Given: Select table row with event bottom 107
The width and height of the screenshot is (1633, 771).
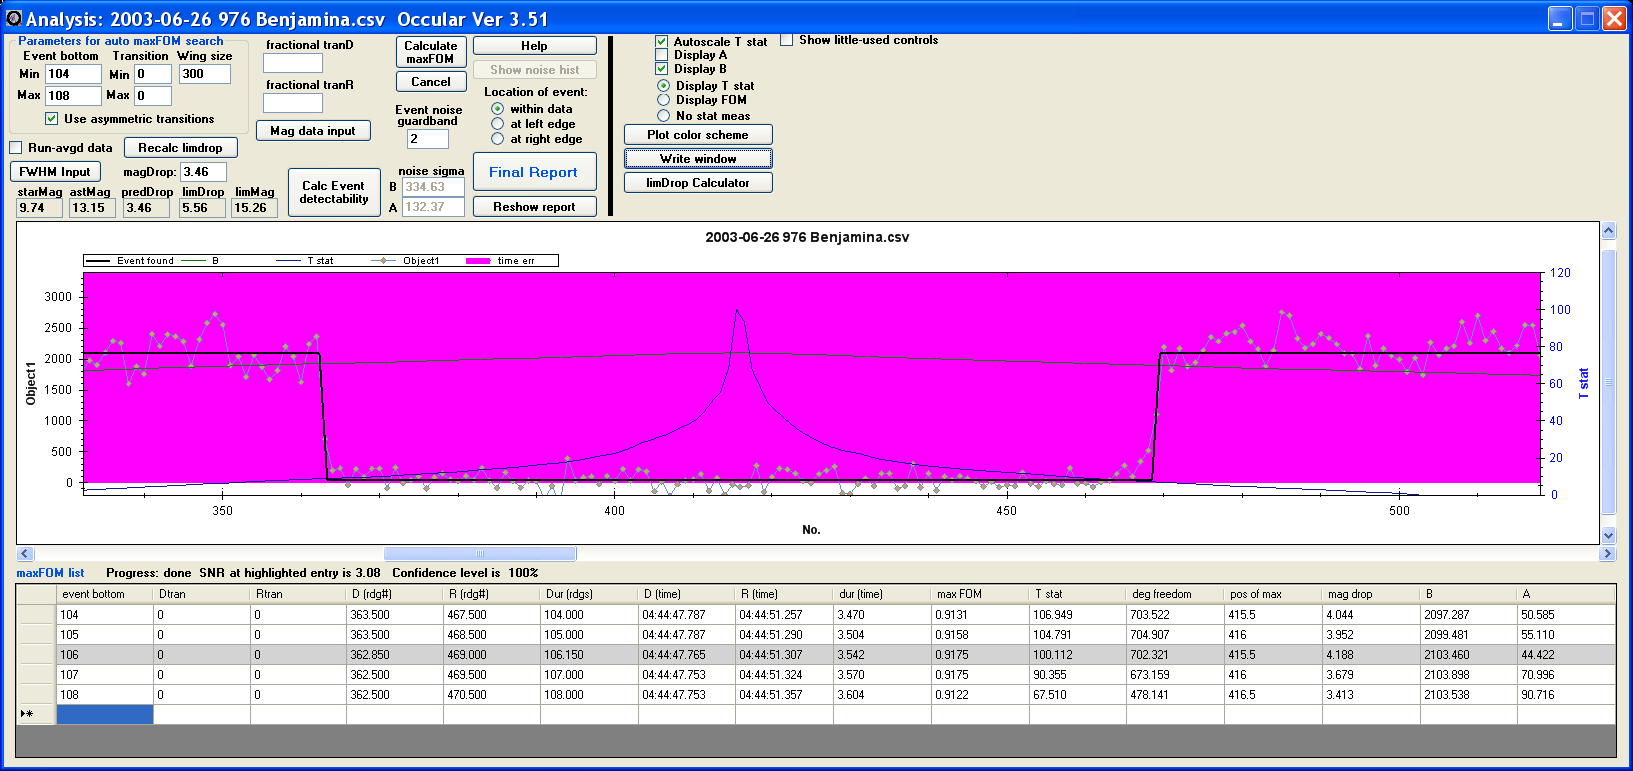Looking at the screenshot, I should pos(816,675).
